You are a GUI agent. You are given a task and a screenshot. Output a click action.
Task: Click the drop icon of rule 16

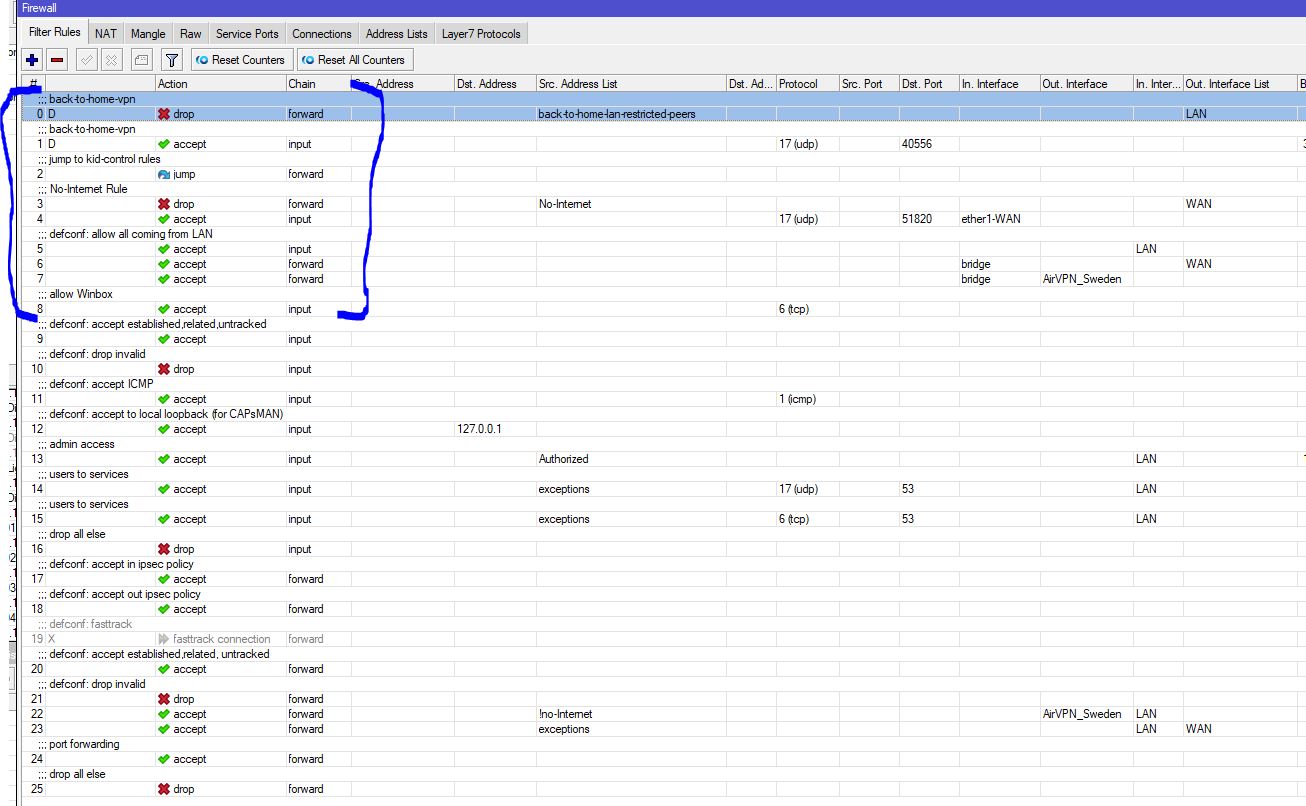click(x=164, y=549)
